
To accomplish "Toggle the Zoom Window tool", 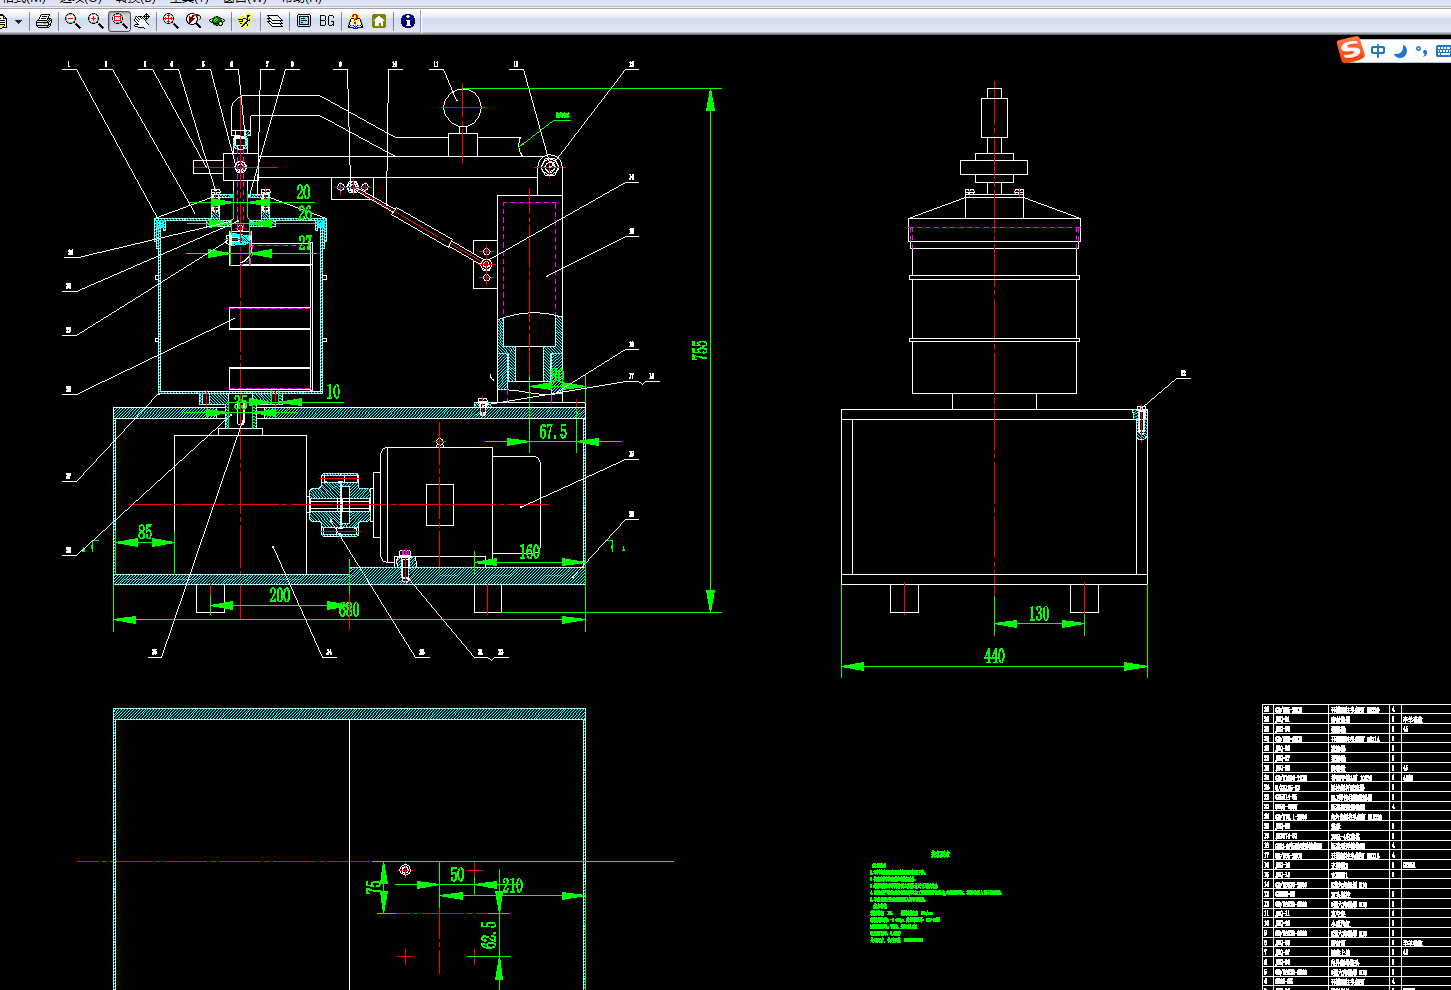I will pos(119,21).
